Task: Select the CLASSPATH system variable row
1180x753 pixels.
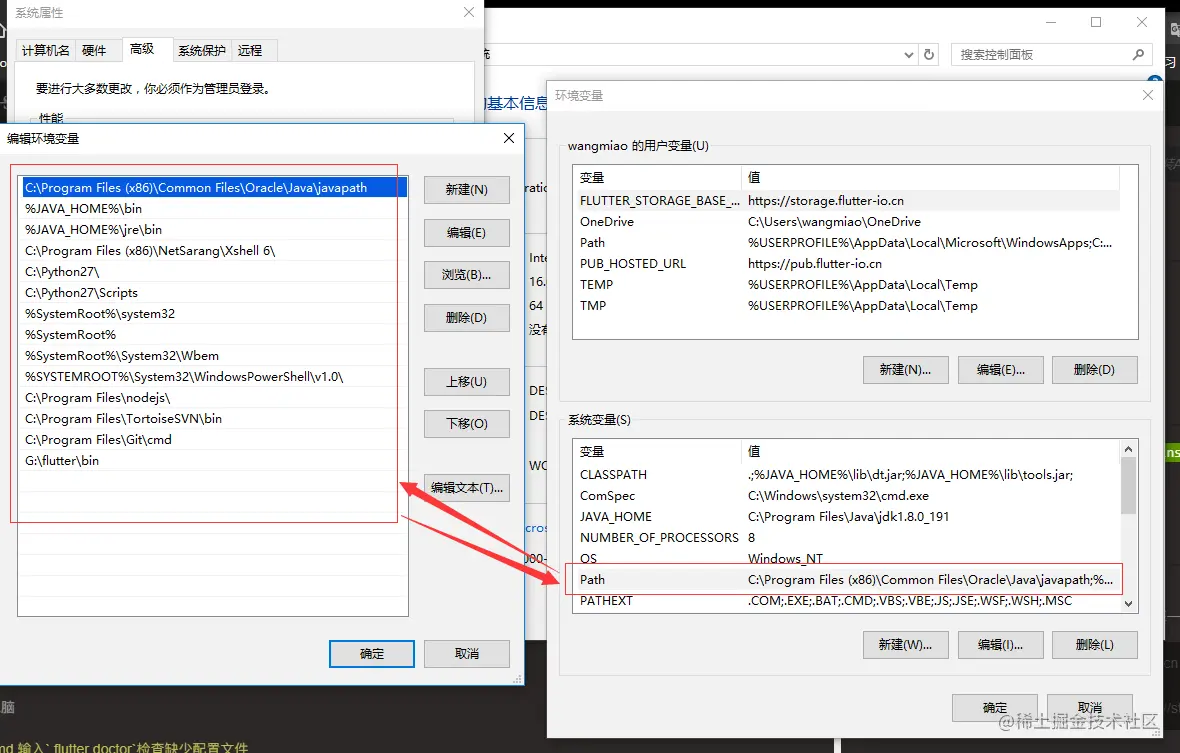Action: (847, 475)
